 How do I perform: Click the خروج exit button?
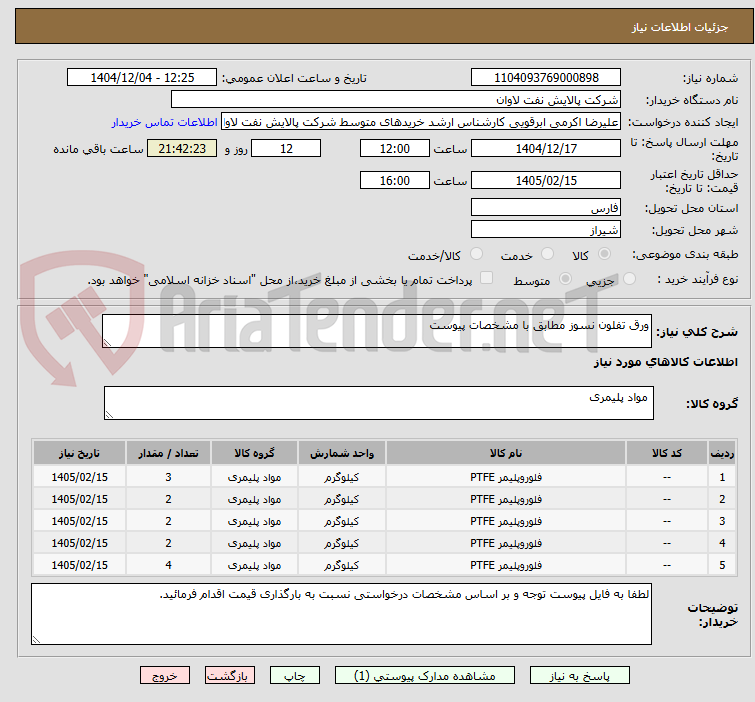[x=165, y=676]
